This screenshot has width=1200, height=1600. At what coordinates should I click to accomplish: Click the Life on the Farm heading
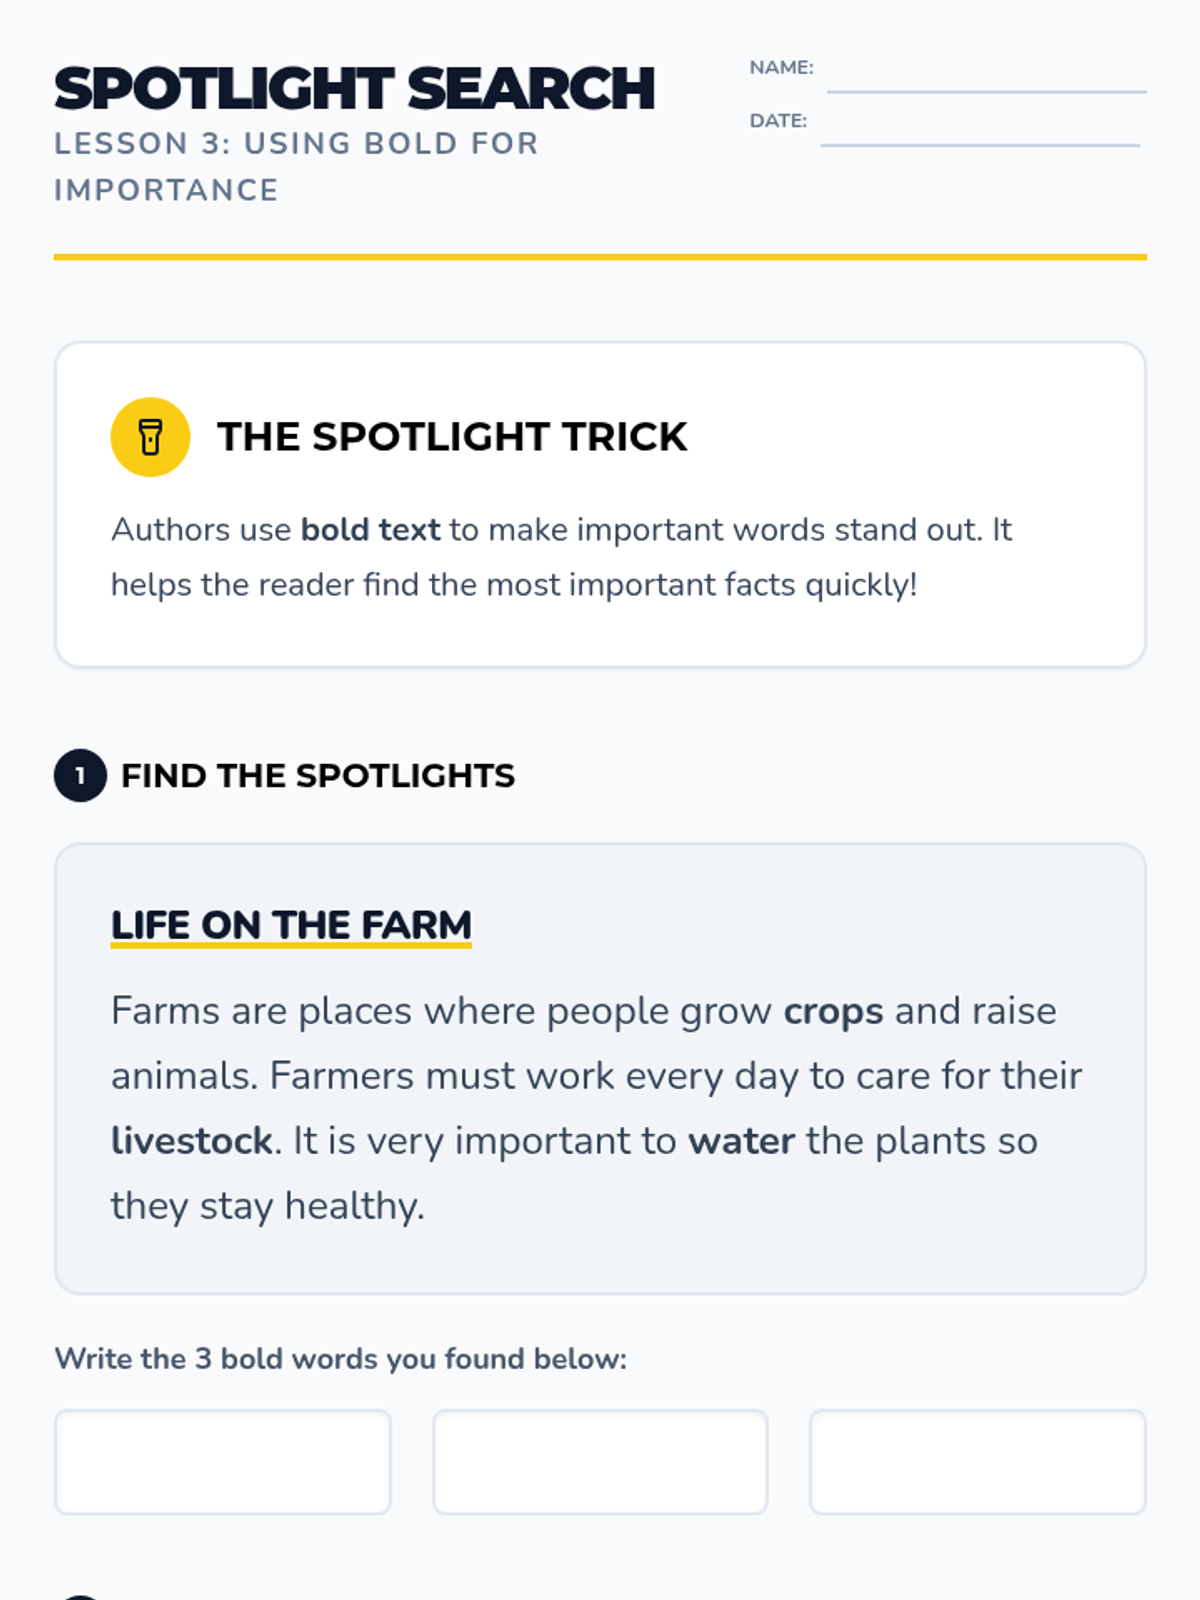tap(291, 925)
